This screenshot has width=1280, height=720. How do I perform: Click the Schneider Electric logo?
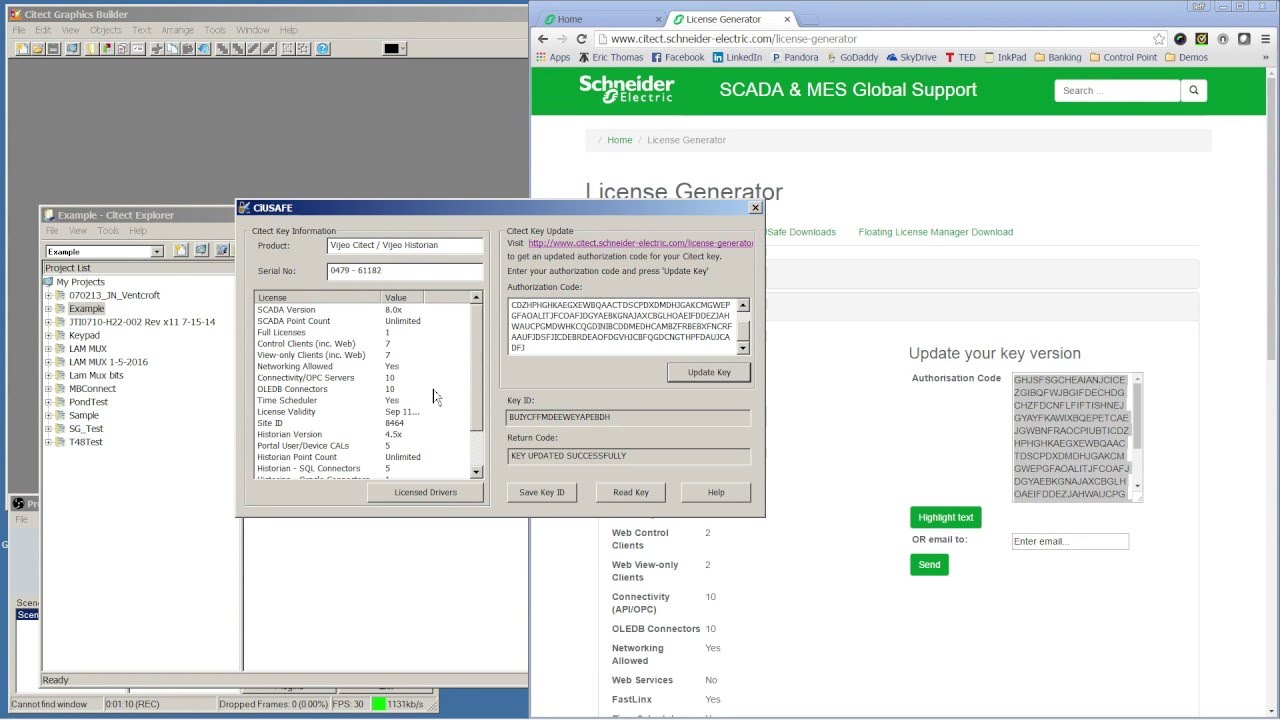[627, 89]
